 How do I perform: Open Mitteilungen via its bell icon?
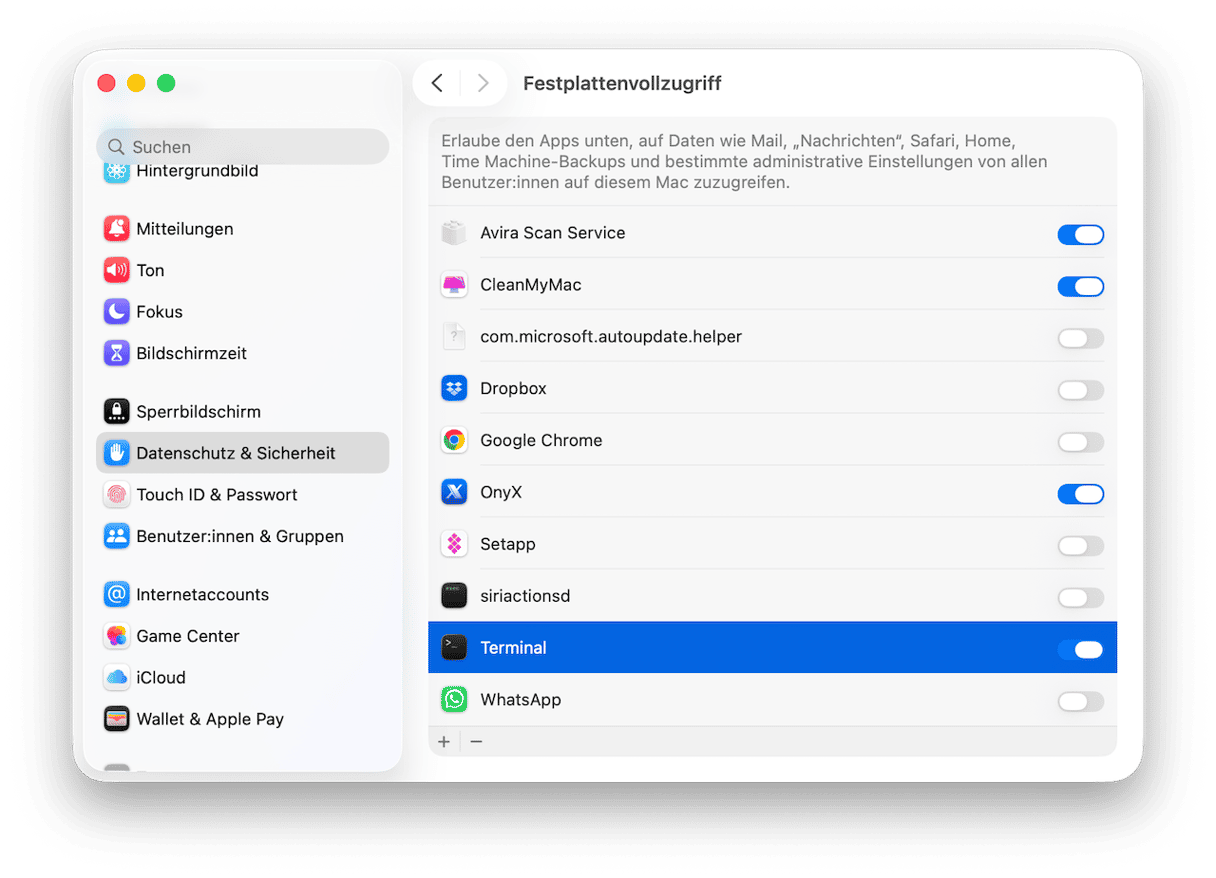(x=117, y=229)
